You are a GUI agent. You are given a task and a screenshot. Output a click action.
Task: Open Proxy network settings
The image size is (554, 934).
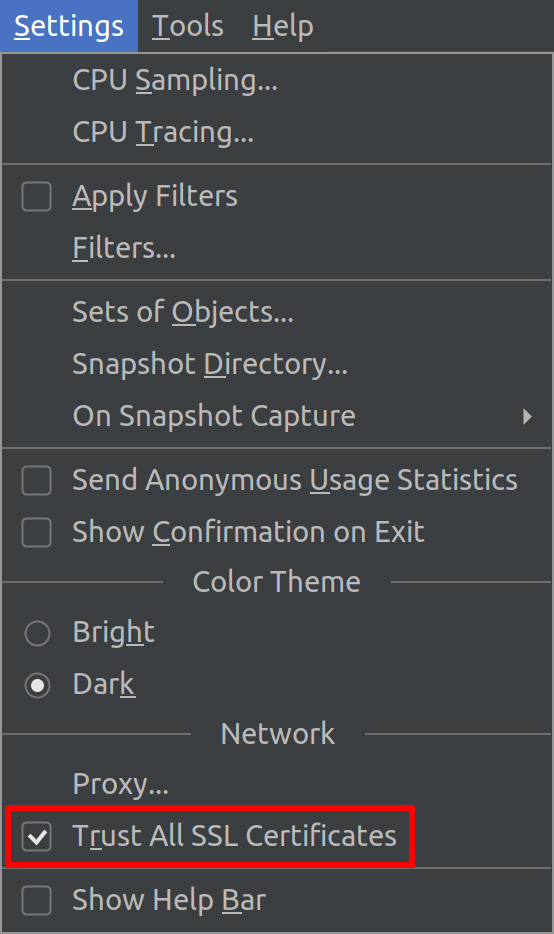click(276, 784)
